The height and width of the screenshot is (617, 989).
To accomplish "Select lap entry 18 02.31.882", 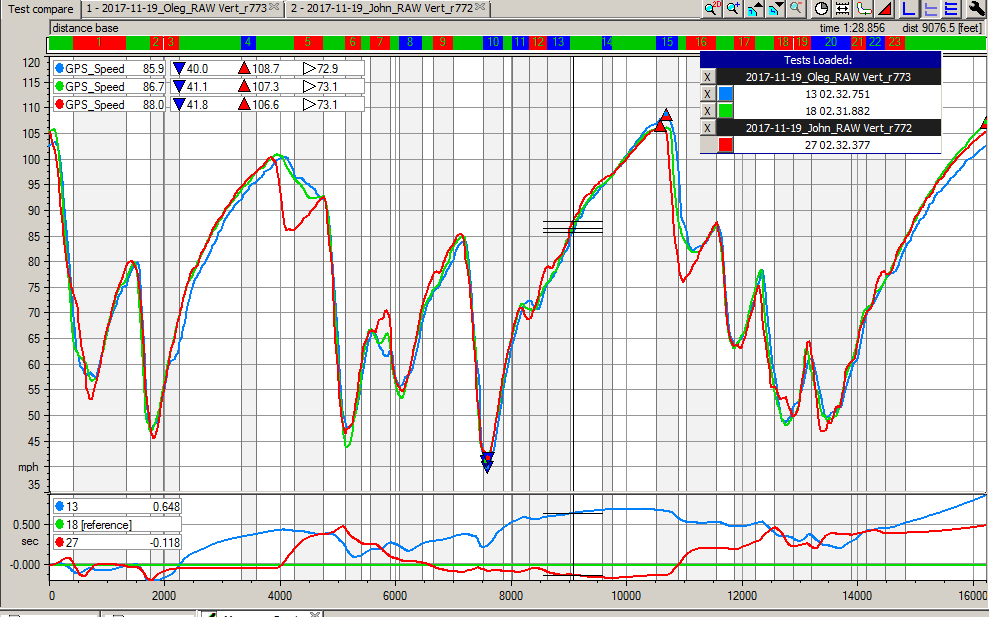I will tap(837, 111).
